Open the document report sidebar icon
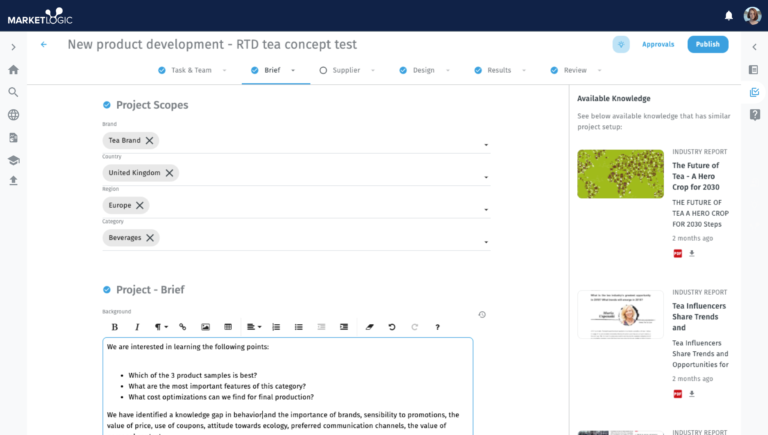This screenshot has height=435, width=768. [x=13, y=138]
